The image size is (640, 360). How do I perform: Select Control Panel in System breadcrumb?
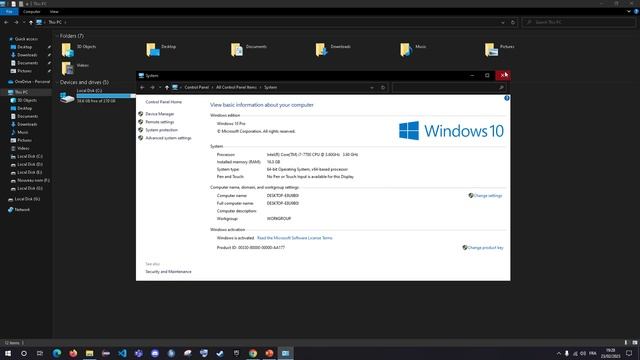tap(196, 87)
